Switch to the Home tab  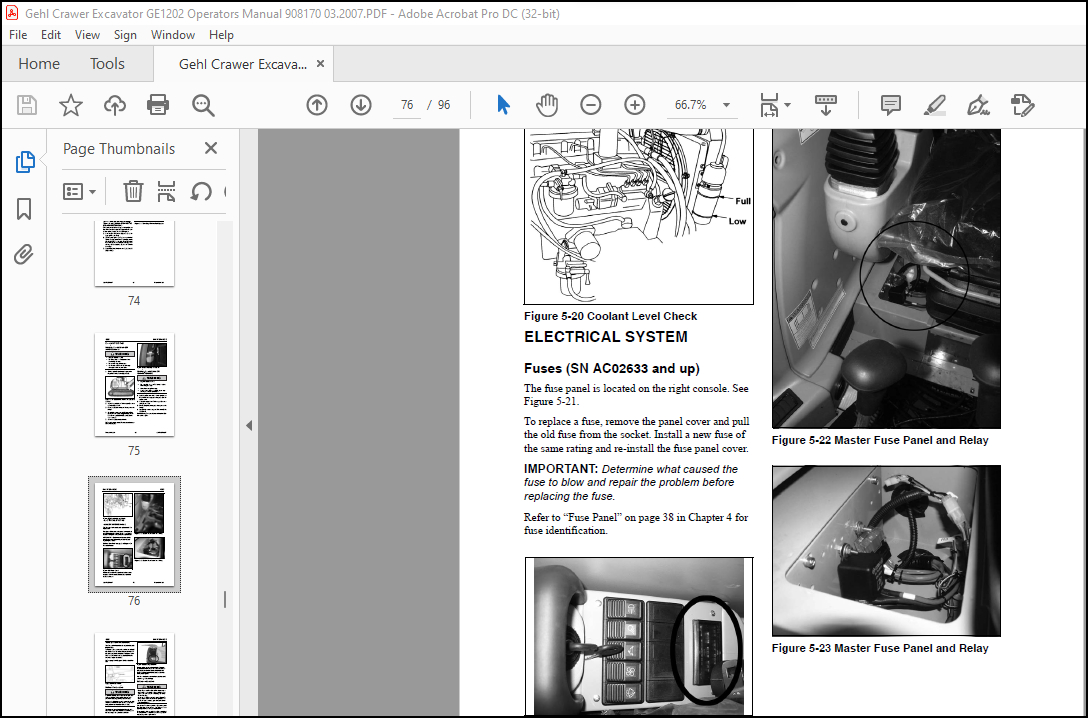click(x=39, y=64)
